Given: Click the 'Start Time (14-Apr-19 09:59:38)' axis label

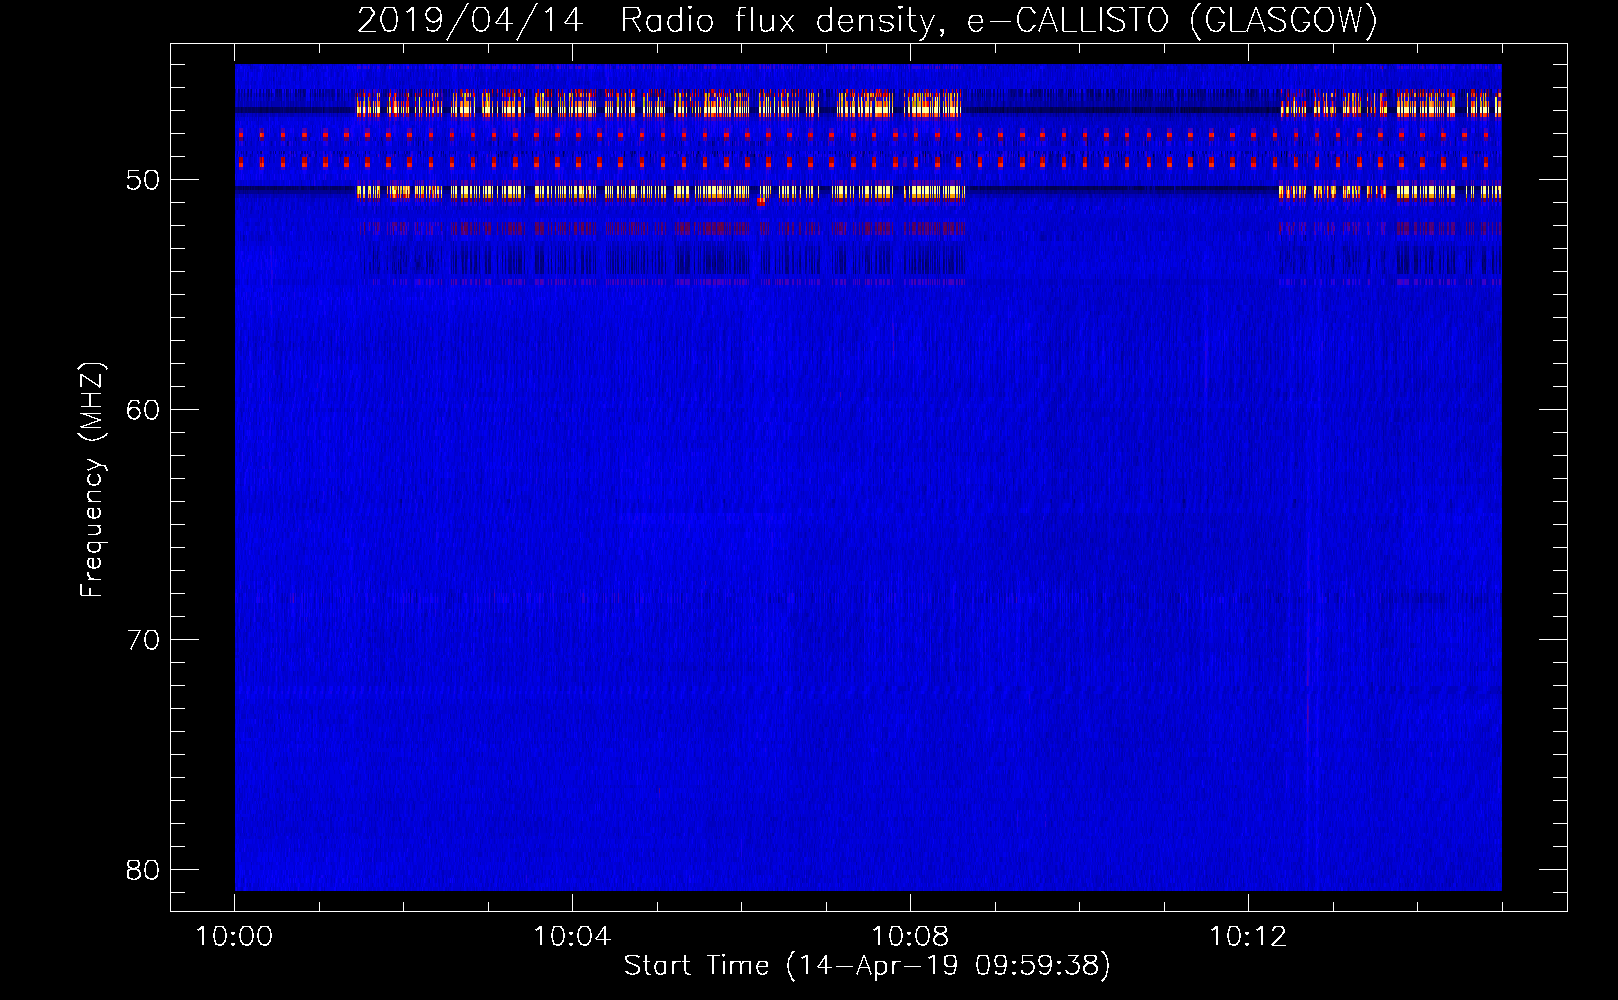Looking at the screenshot, I should 867,966.
